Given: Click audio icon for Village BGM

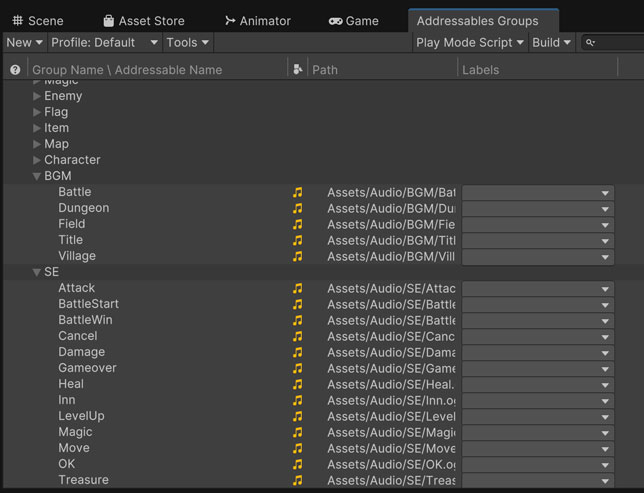Looking at the screenshot, I should click(298, 256).
